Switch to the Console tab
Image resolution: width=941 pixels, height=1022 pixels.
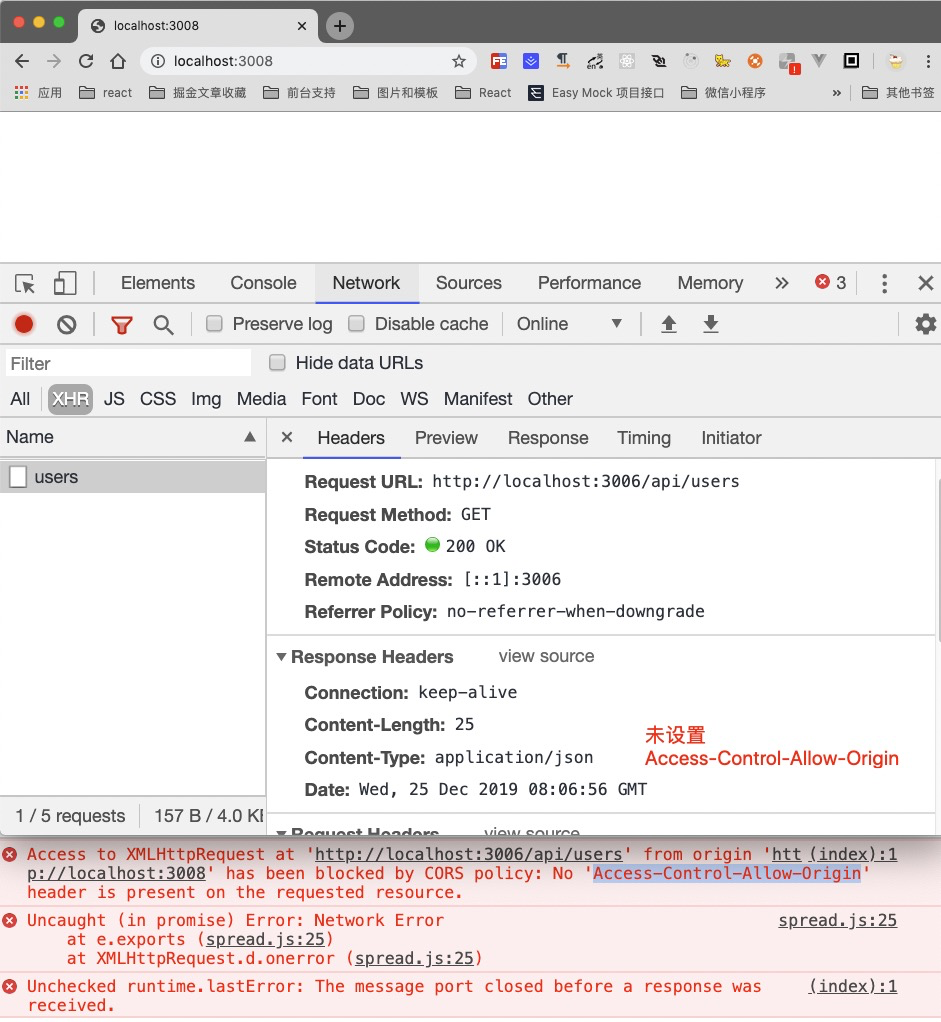coord(263,283)
